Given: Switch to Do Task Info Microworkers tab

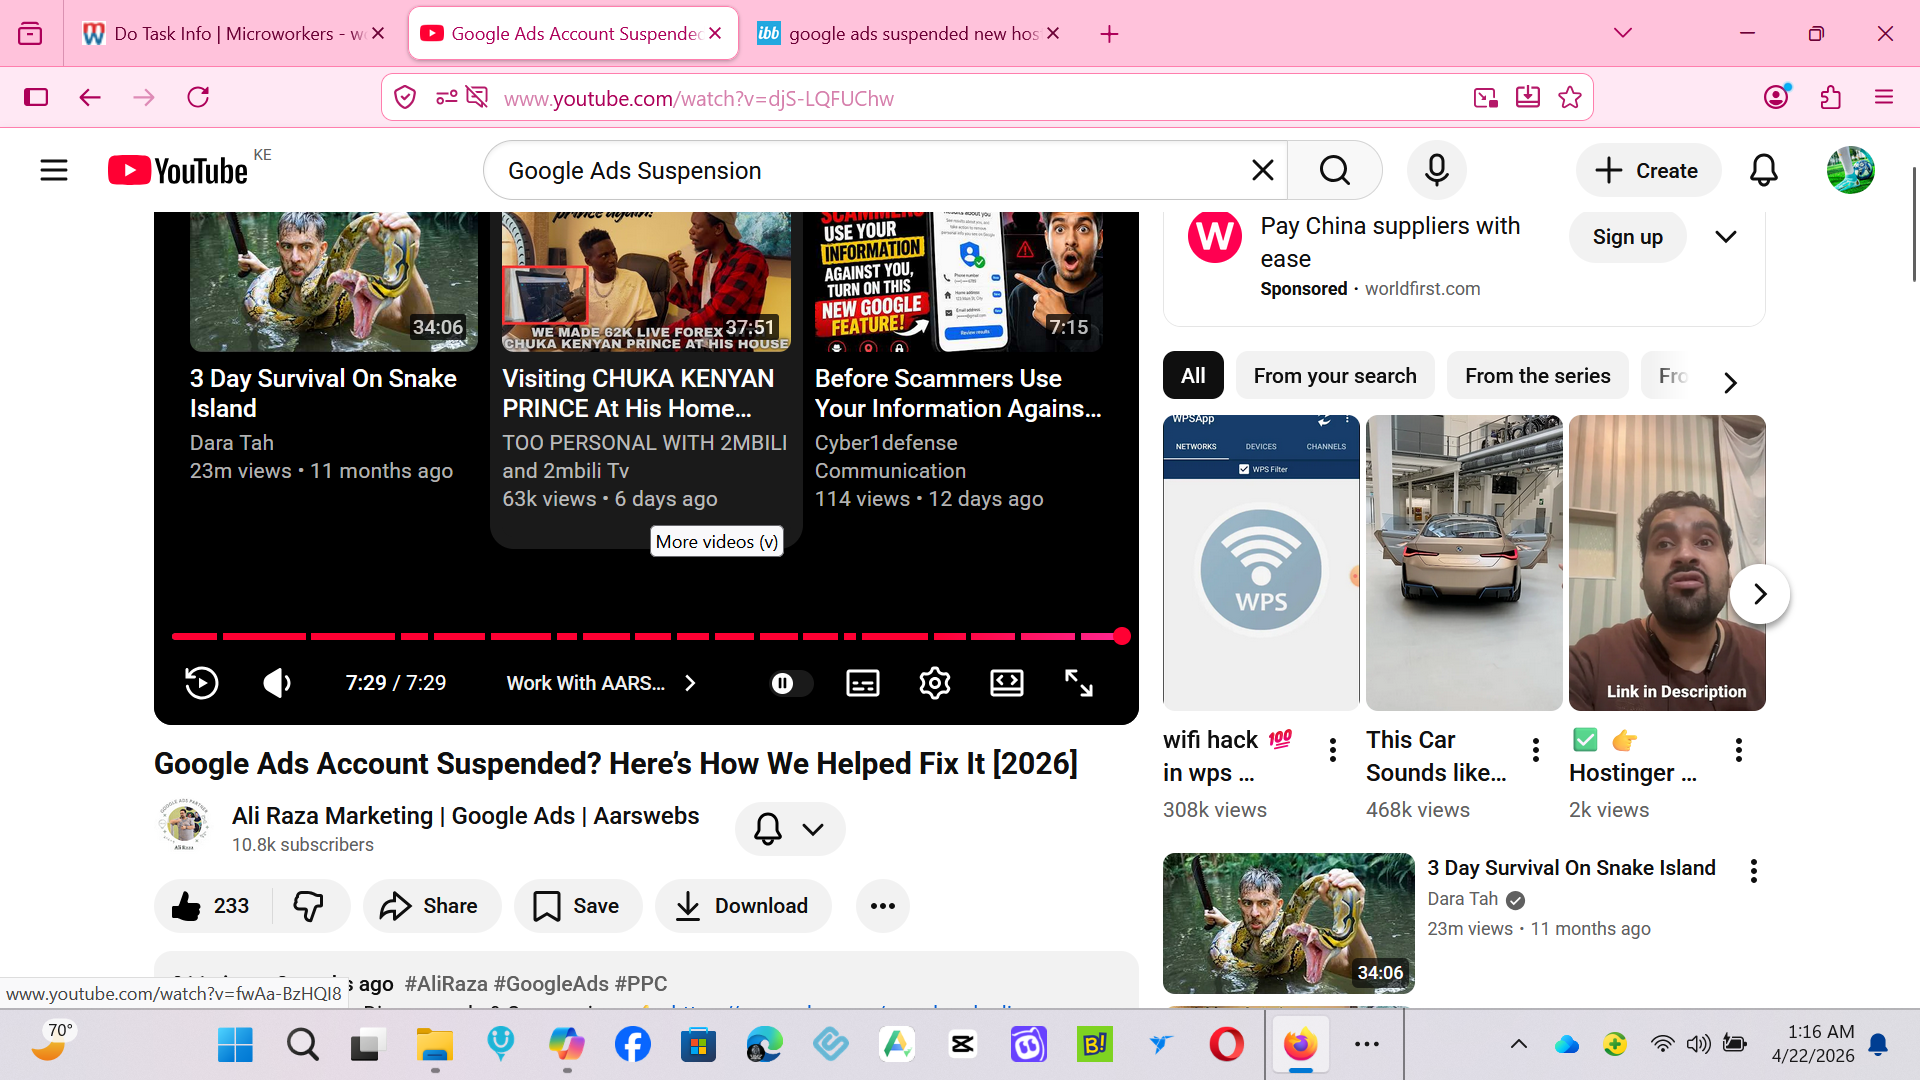Looking at the screenshot, I should (x=224, y=34).
